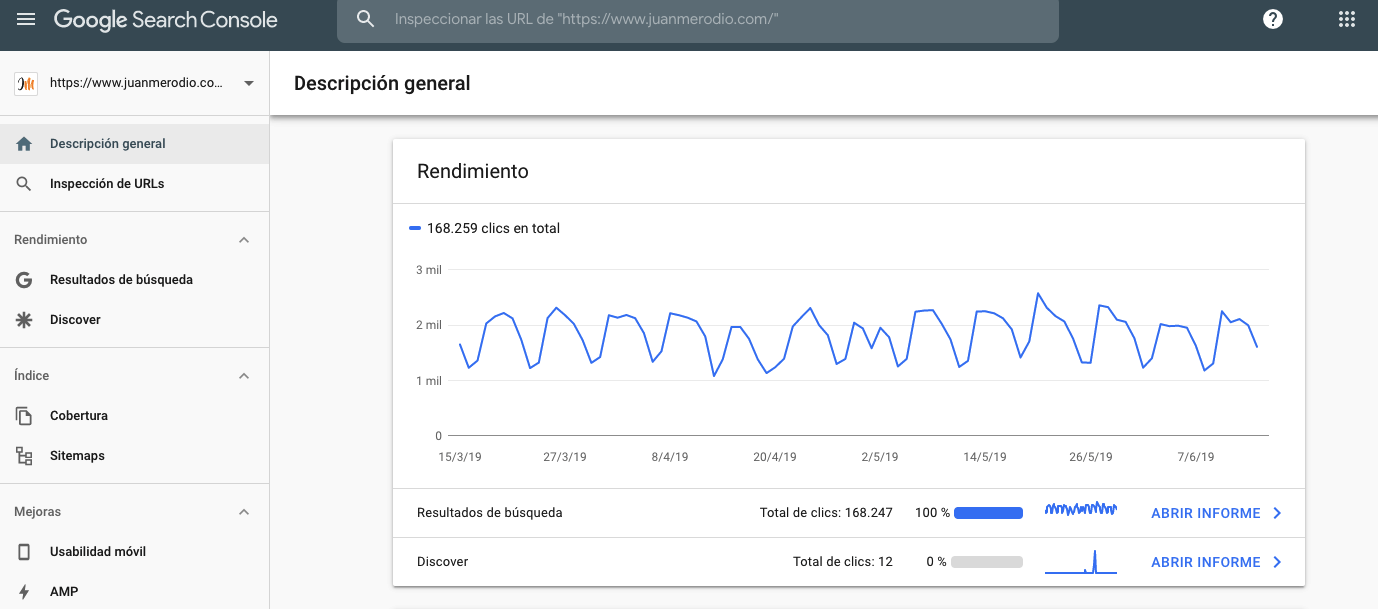Select Descripción general in sidebar
This screenshot has height=609, width=1378.
point(134,144)
